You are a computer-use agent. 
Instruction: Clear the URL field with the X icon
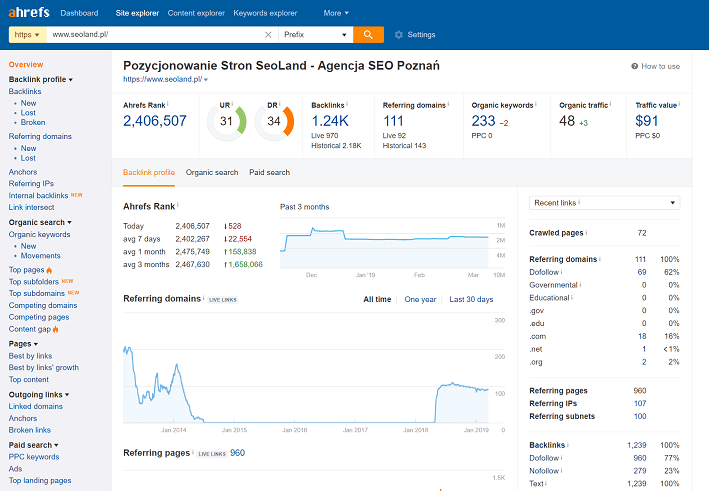pos(267,35)
